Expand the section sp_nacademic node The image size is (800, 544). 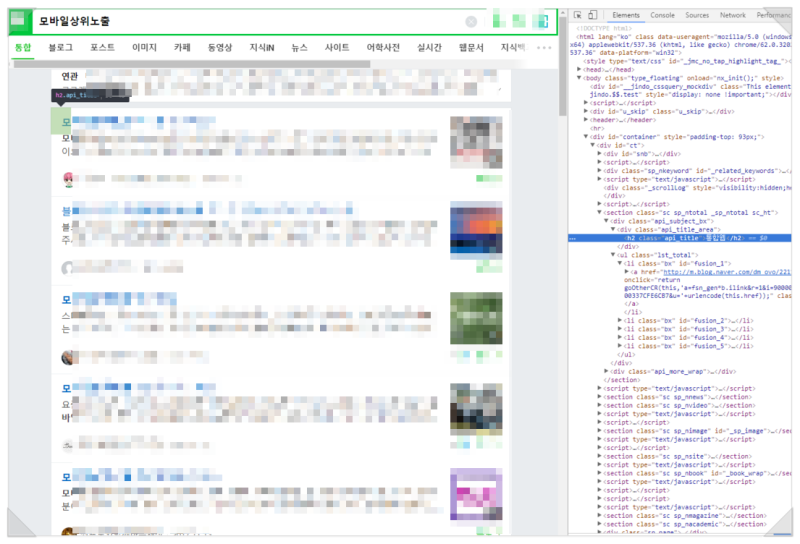click(x=599, y=525)
